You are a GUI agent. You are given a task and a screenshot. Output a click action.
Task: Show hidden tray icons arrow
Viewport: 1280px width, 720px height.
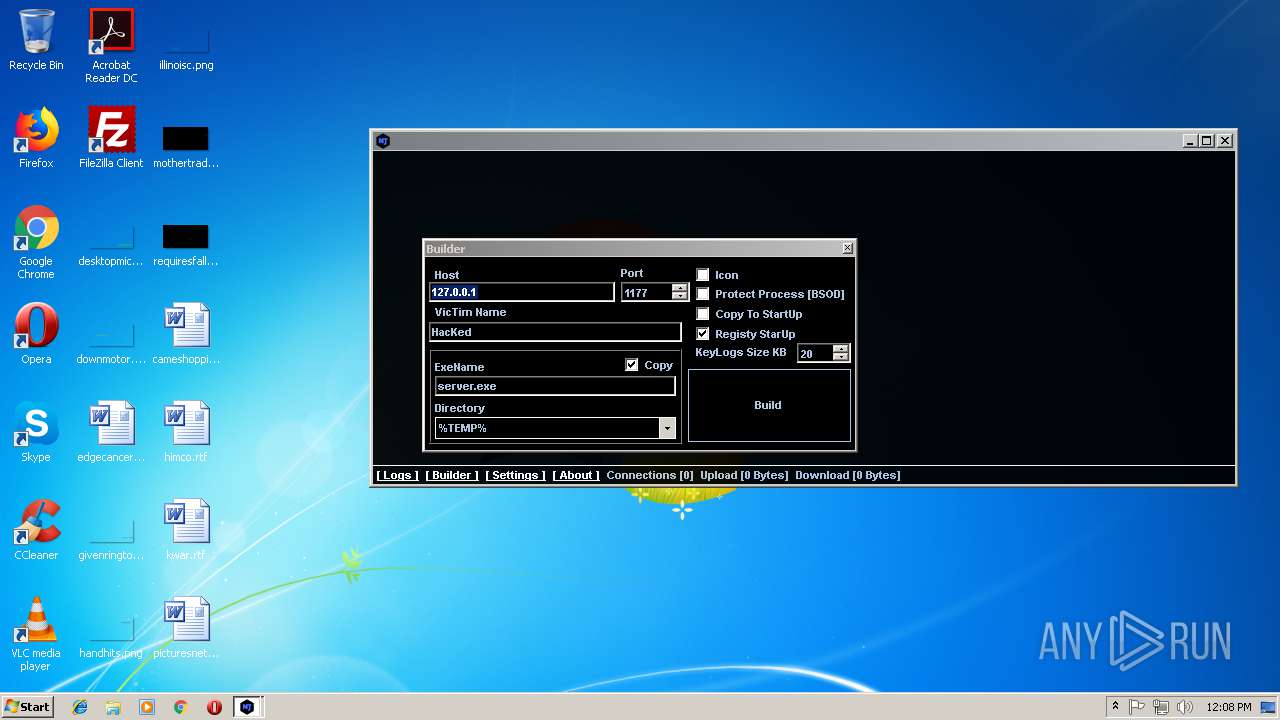[x=1115, y=707]
